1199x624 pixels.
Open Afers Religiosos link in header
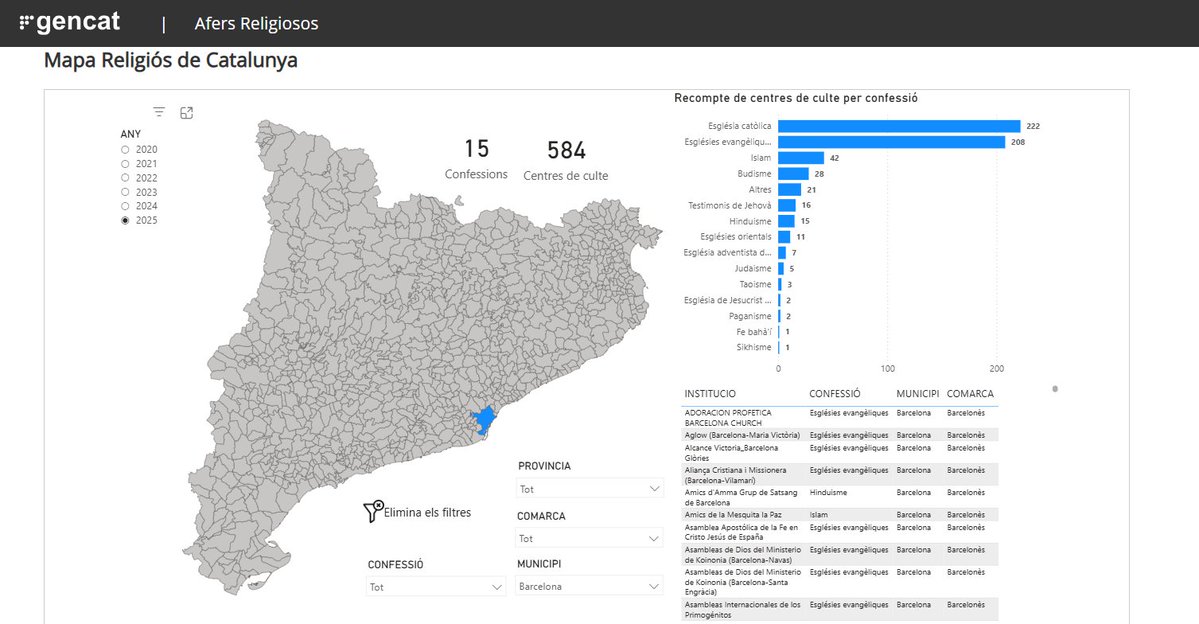pos(256,24)
